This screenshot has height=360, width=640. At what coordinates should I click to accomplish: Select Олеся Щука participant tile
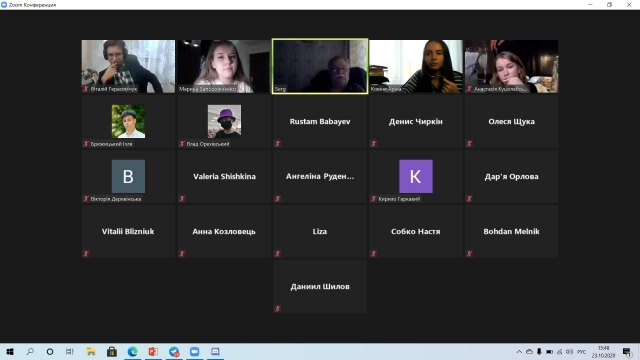[x=511, y=121]
